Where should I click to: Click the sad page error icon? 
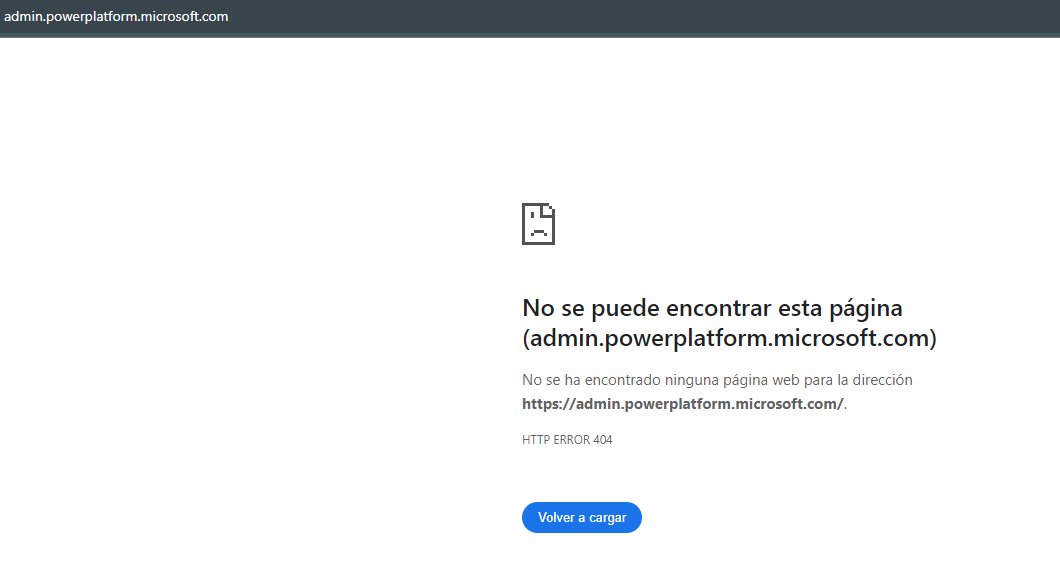pyautogui.click(x=538, y=224)
